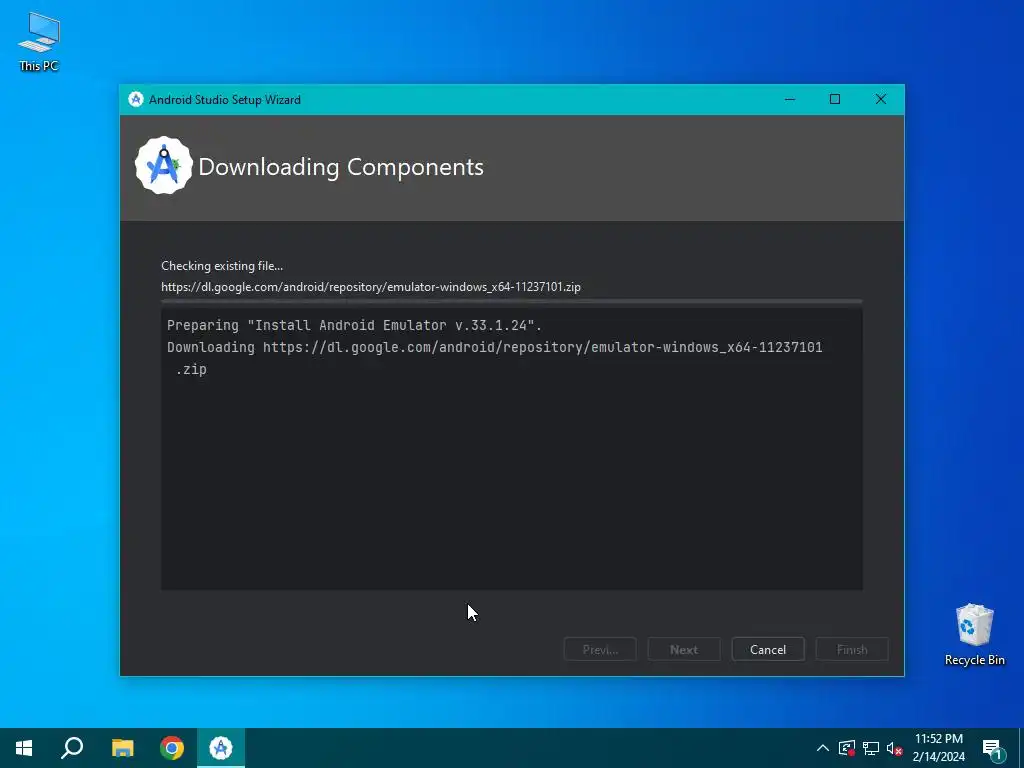Click 'Preparing Install Android Emulator' log line
Screen dimensions: 1024x768
point(354,325)
